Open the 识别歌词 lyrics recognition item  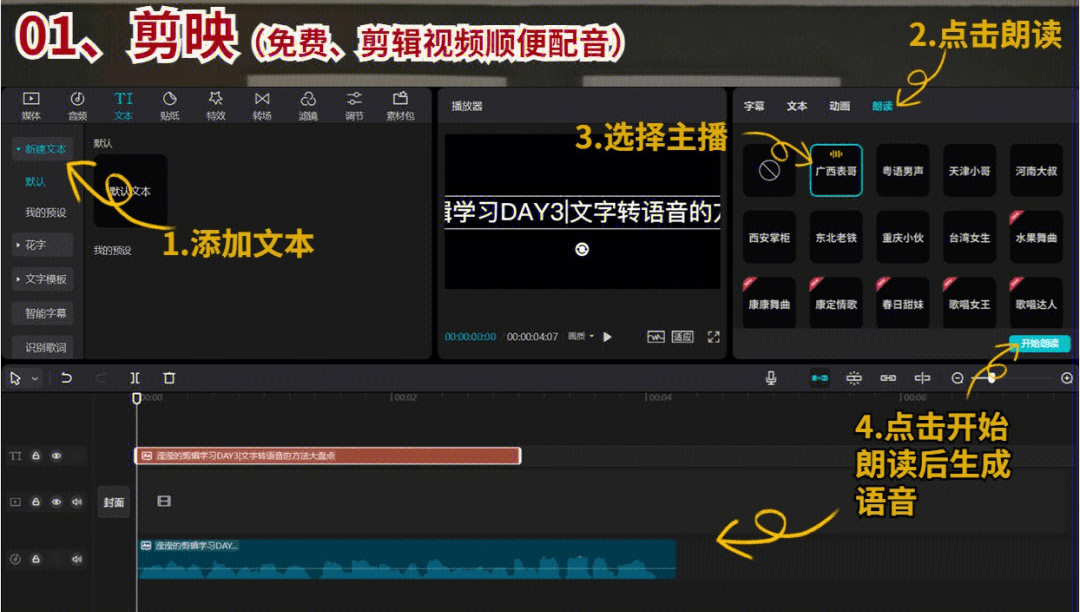42,348
